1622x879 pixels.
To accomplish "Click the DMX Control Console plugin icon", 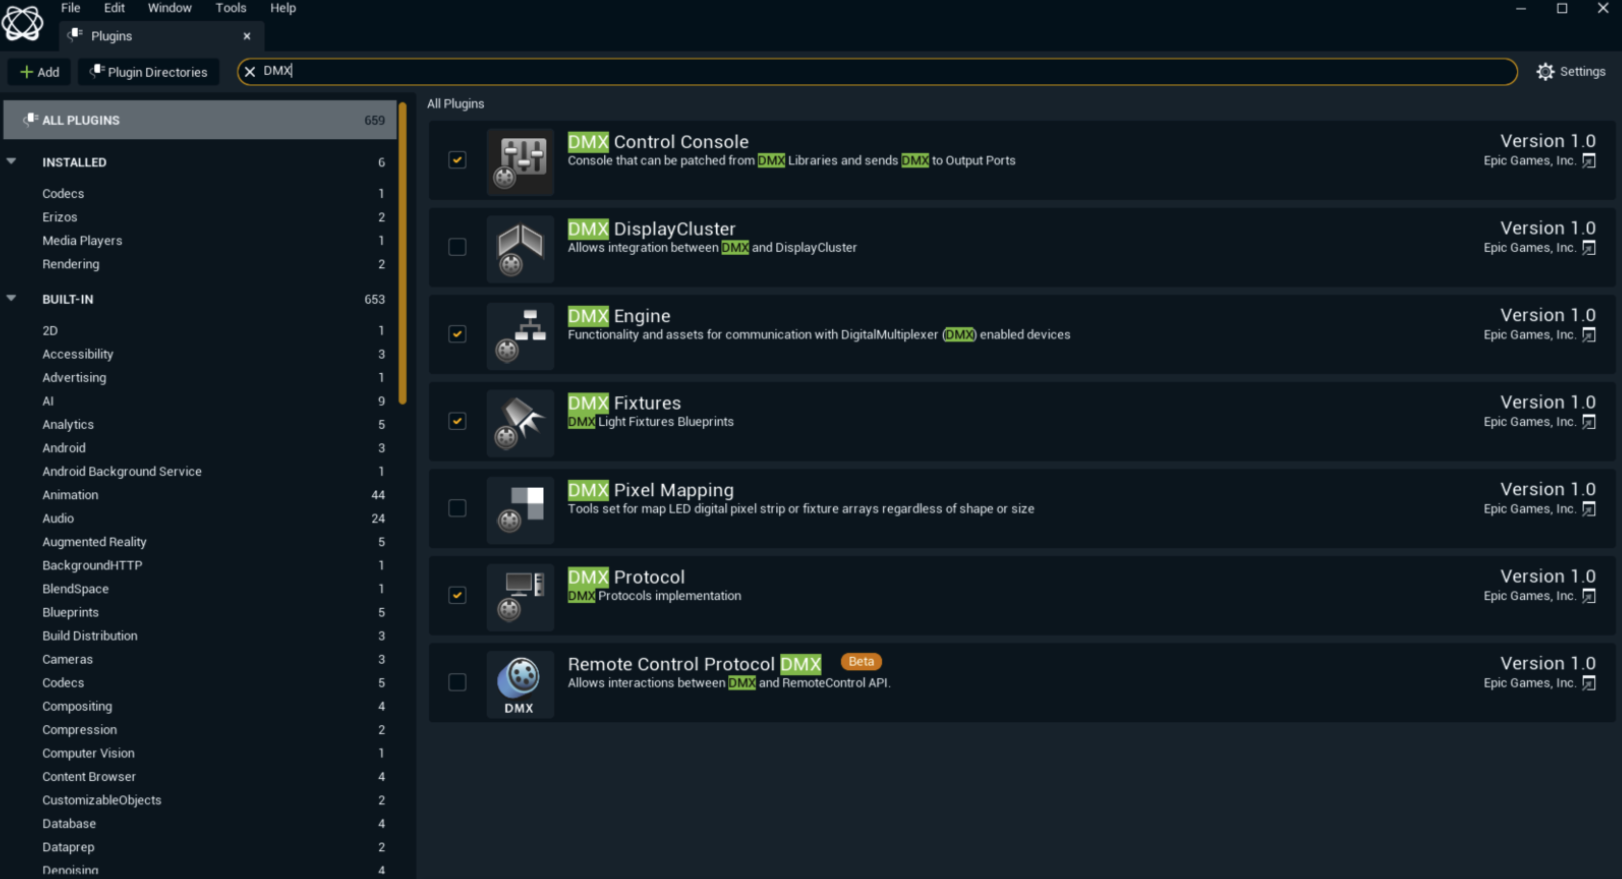I will tap(520, 161).
